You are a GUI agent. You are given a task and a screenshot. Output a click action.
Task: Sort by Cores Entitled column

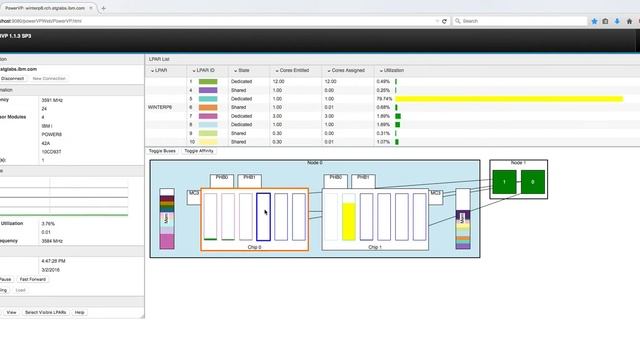292,71
